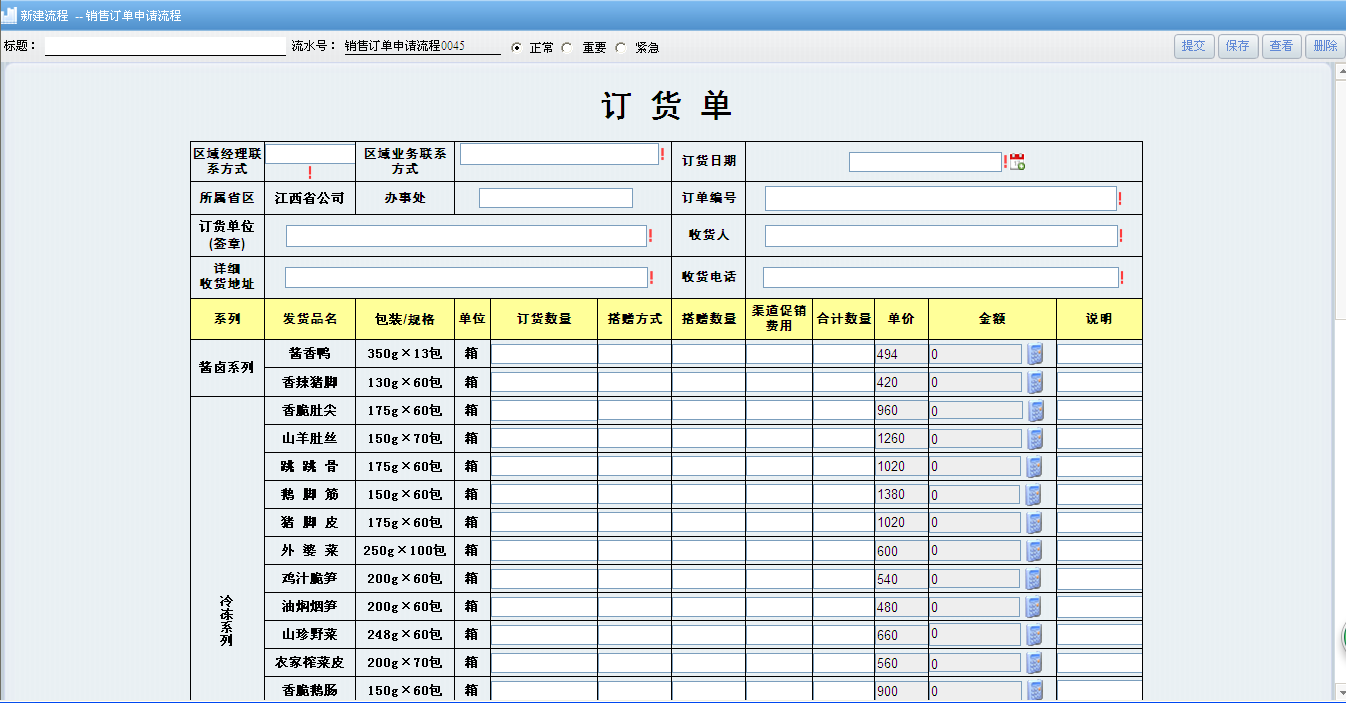
Task: Click the 保存 button to save
Action: (x=1238, y=46)
